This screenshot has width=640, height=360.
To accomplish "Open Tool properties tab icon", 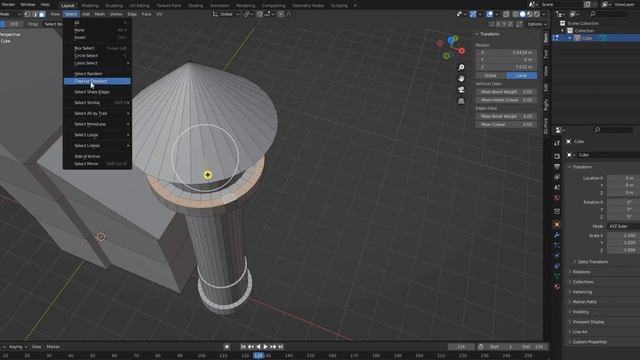I will [557, 143].
